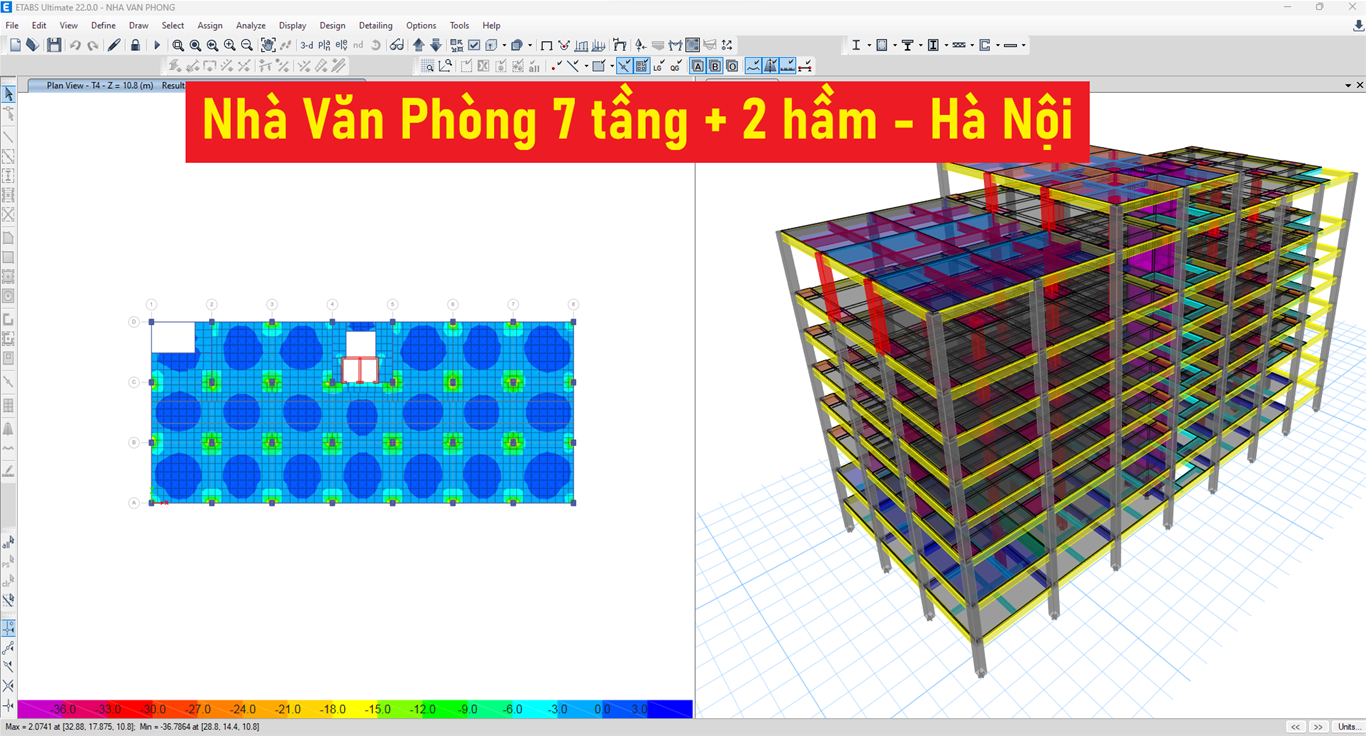Click the O design-type icon
Viewport: 1366px width, 736px height.
(x=732, y=66)
